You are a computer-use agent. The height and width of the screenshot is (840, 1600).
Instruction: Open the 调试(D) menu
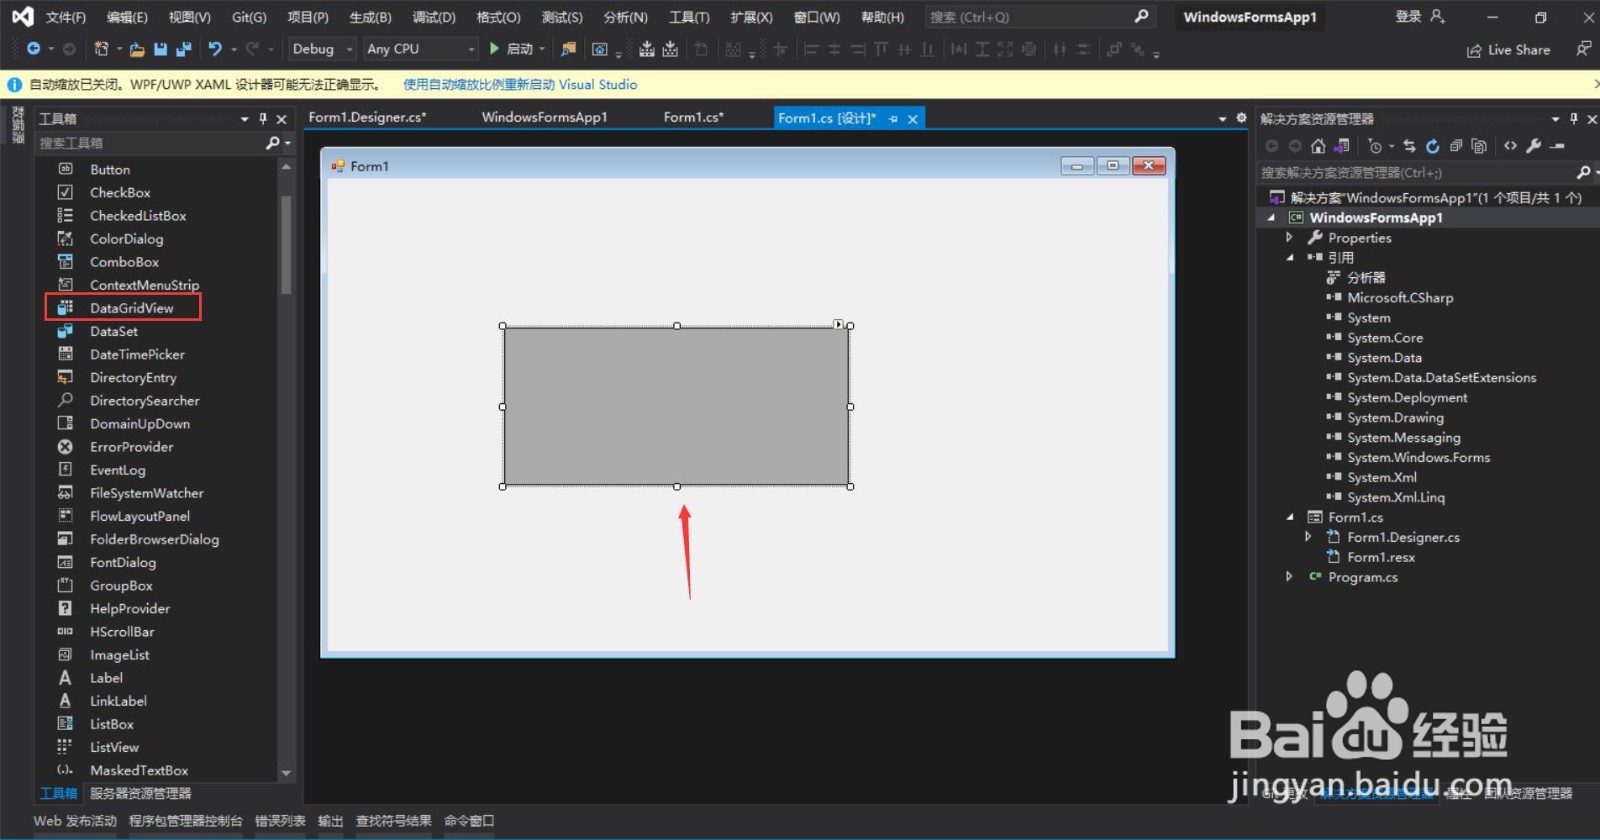click(x=434, y=17)
